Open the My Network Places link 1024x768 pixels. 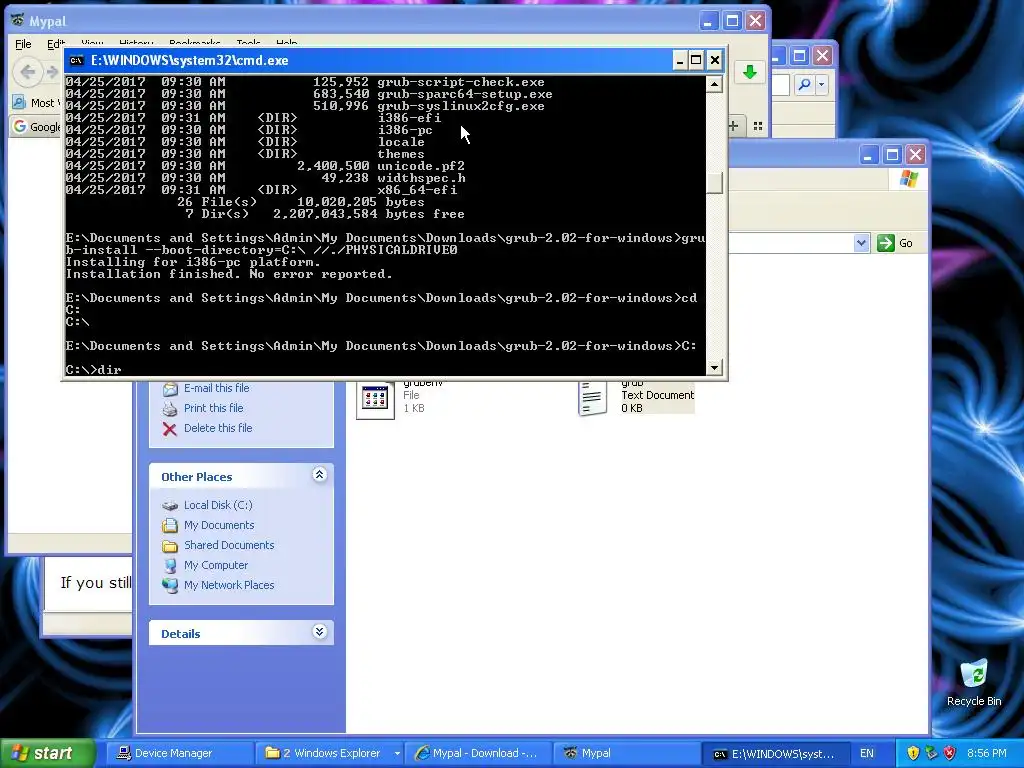pos(229,585)
